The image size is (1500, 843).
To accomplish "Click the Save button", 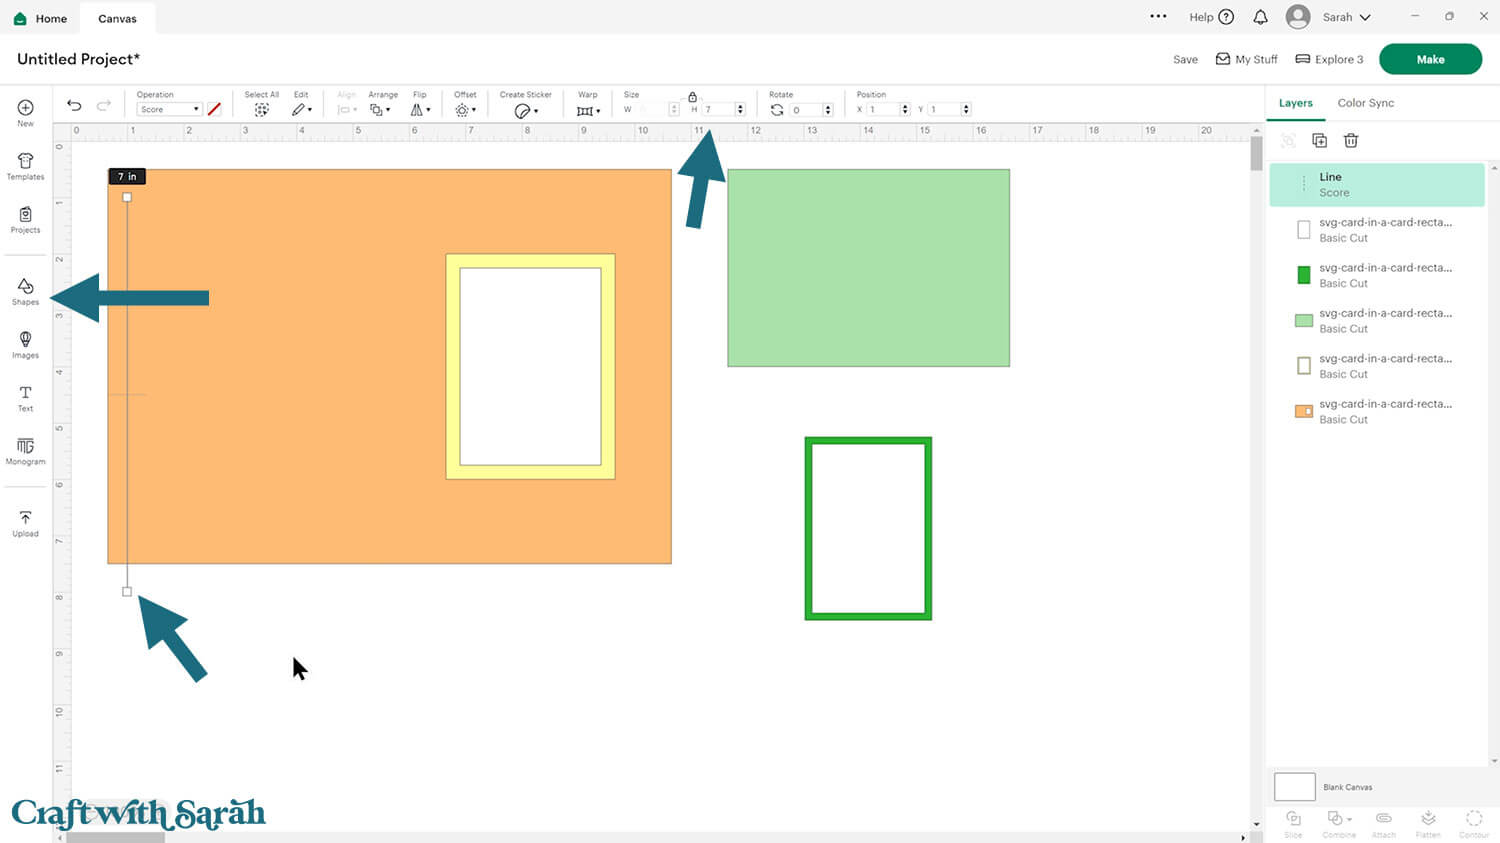I will 1185,60.
